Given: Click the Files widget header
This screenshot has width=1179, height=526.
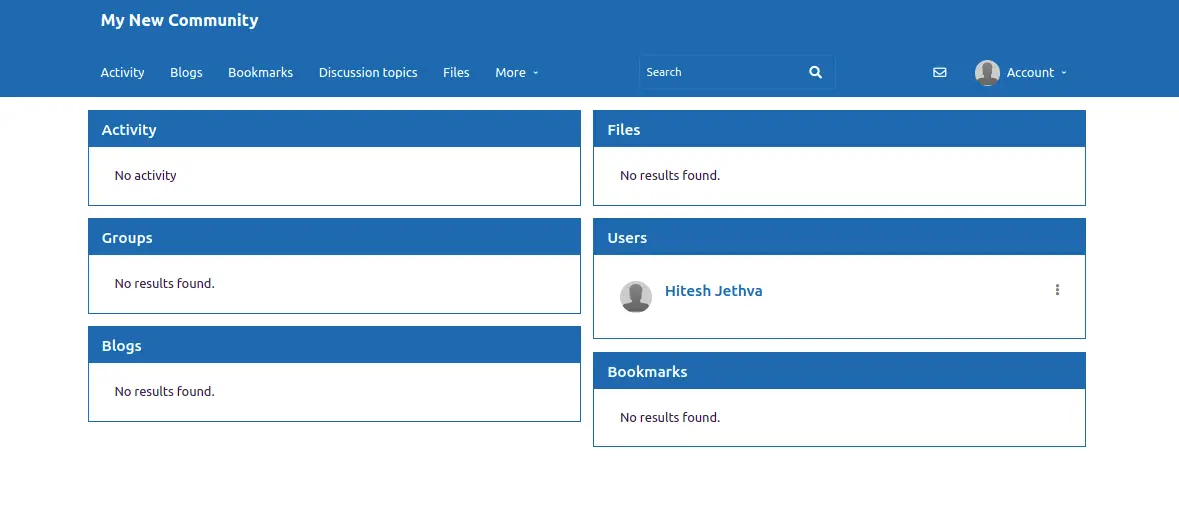Looking at the screenshot, I should click(x=839, y=129).
